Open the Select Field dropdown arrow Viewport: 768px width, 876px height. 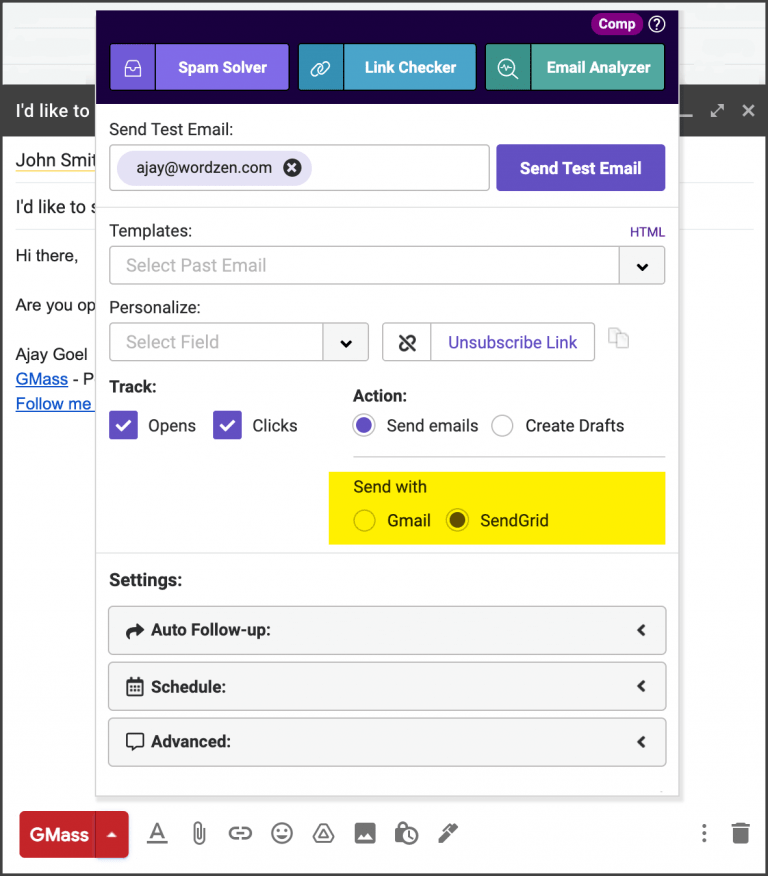346,342
